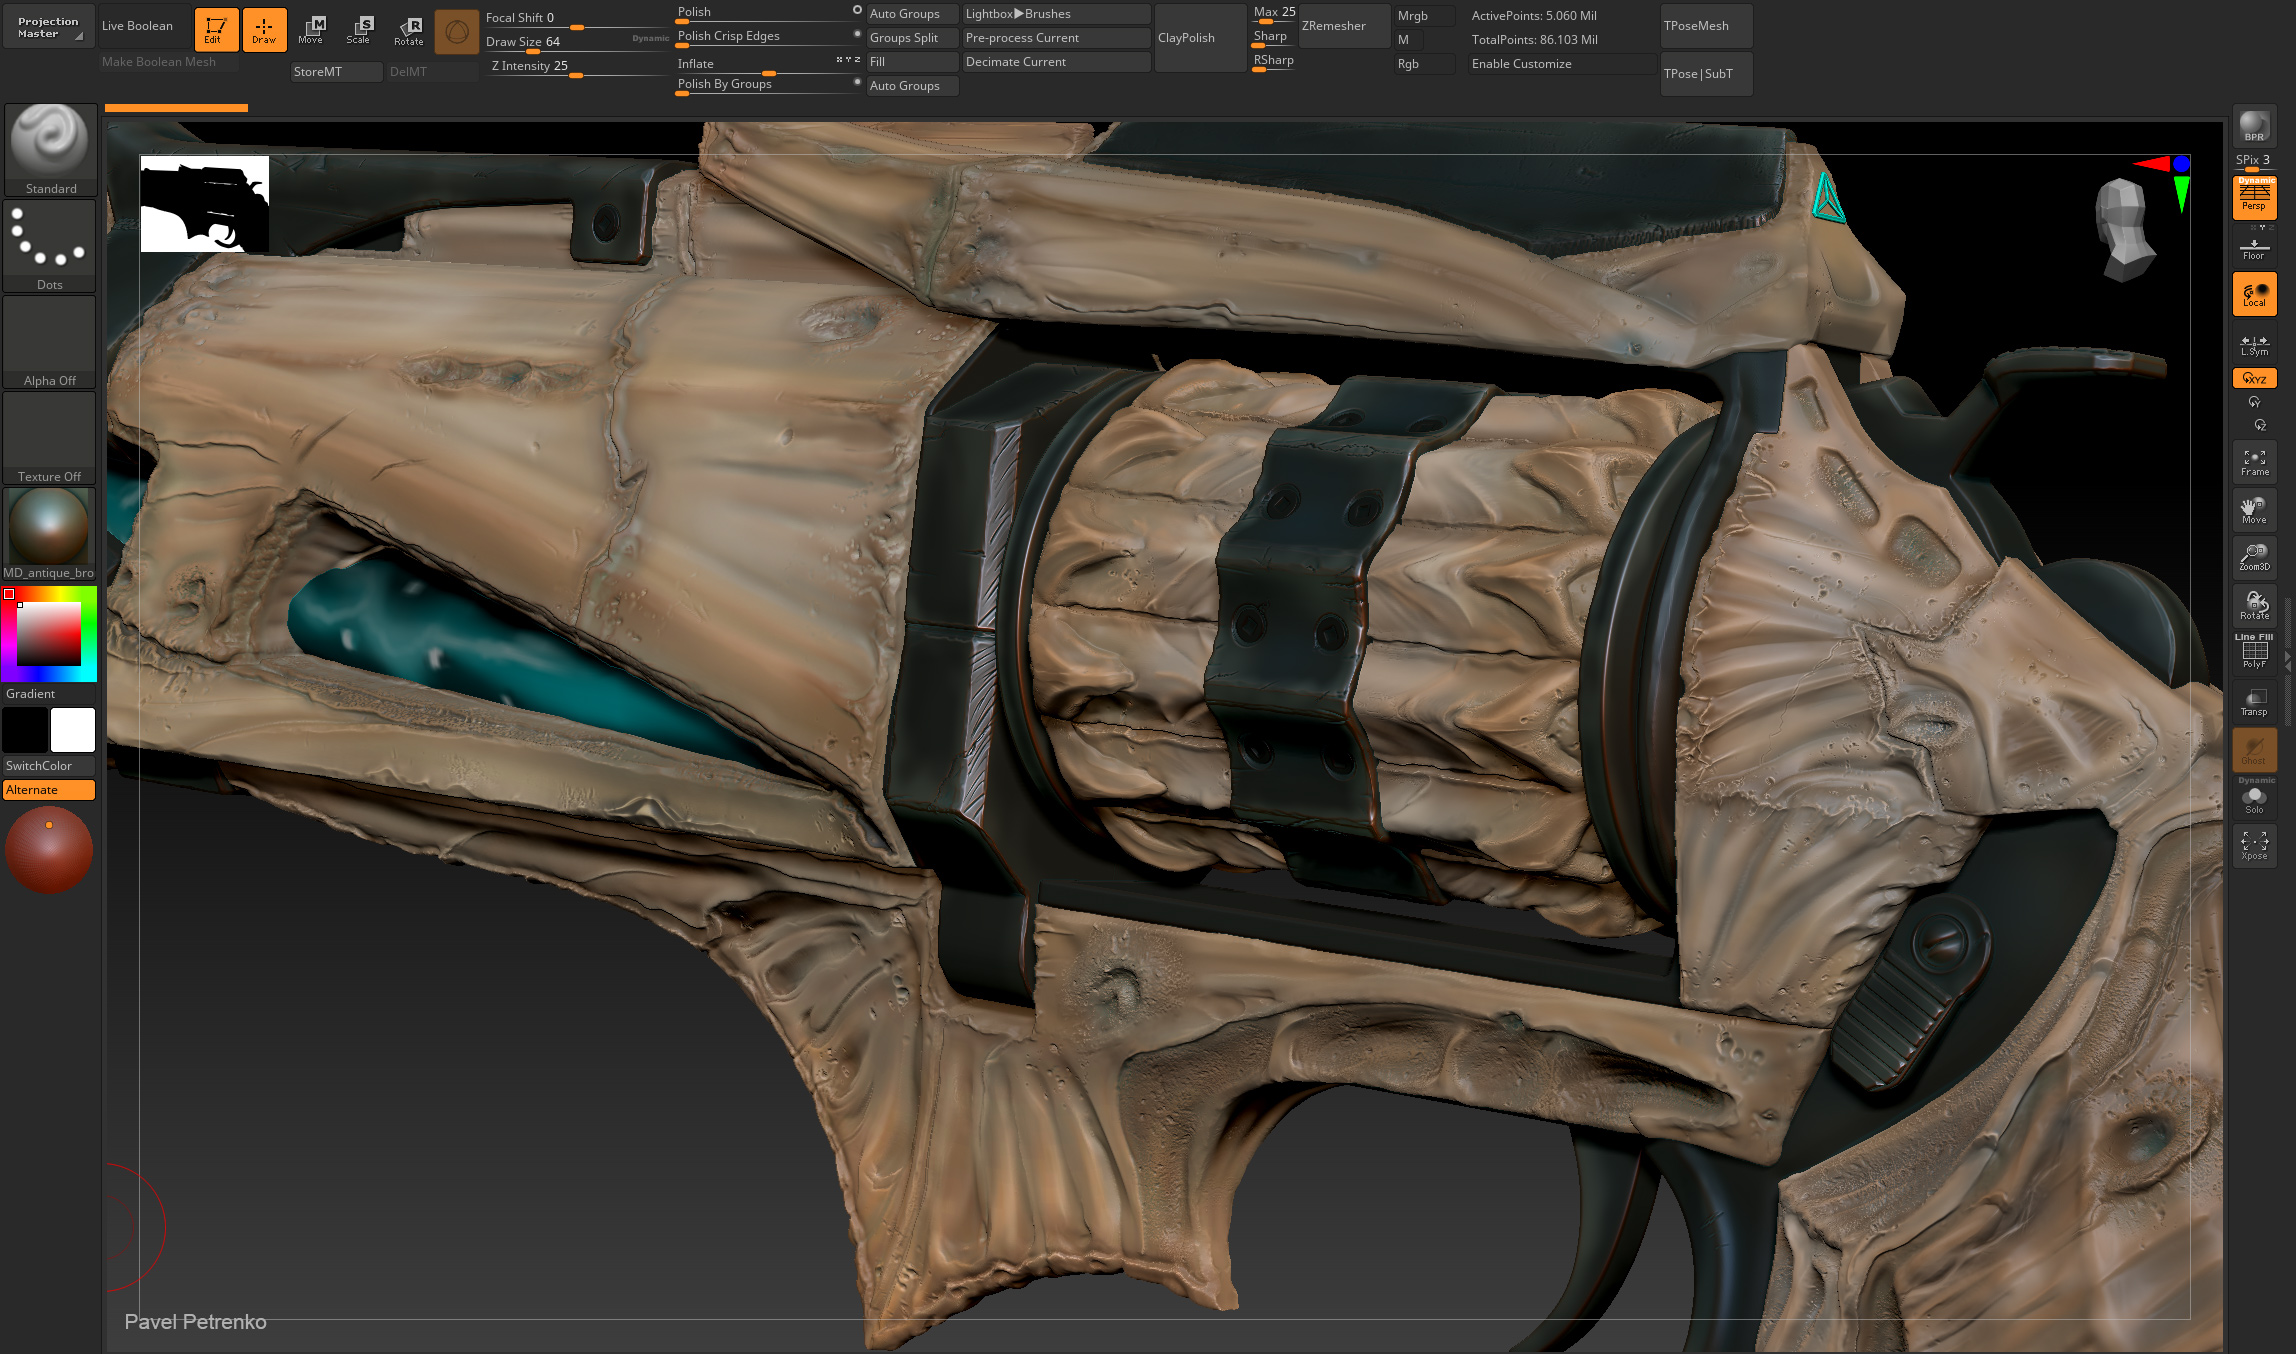The image size is (2296, 1354).
Task: Toggle Persp perspective mode
Action: 2254,197
